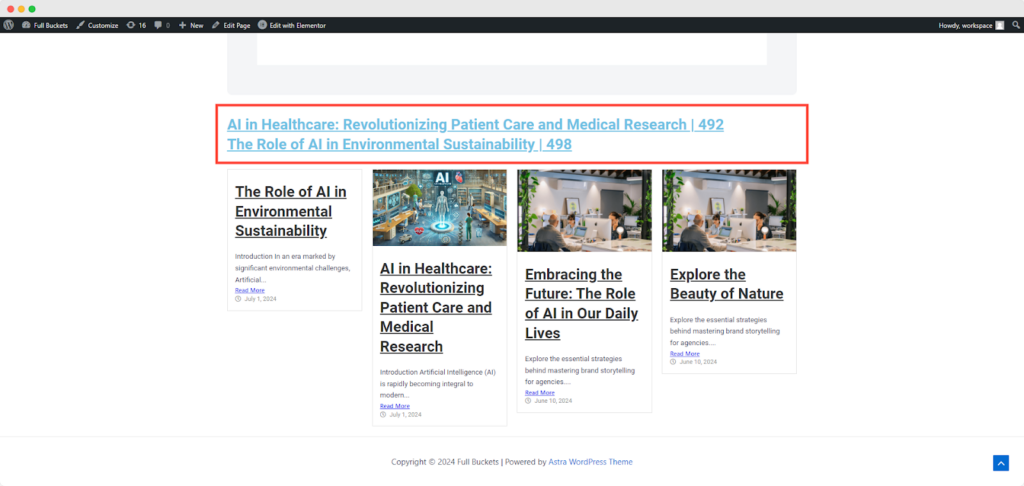The image size is (1024, 486).
Task: Click the dashboard gauge icon beside Full Buckets
Action: click(x=26, y=25)
